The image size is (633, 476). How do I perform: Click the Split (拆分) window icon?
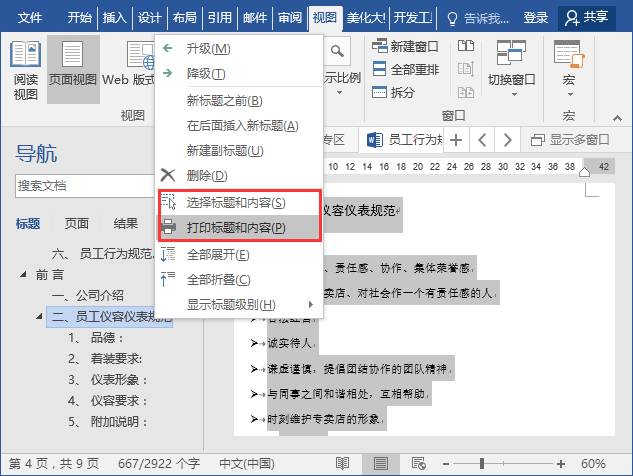tap(393, 92)
